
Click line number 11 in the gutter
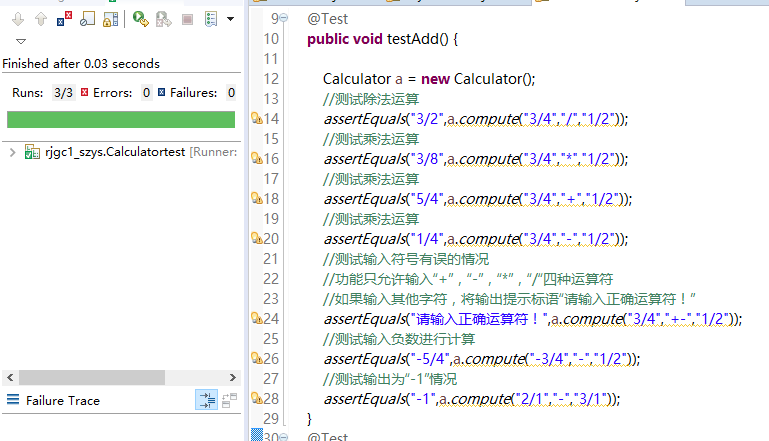[x=271, y=59]
